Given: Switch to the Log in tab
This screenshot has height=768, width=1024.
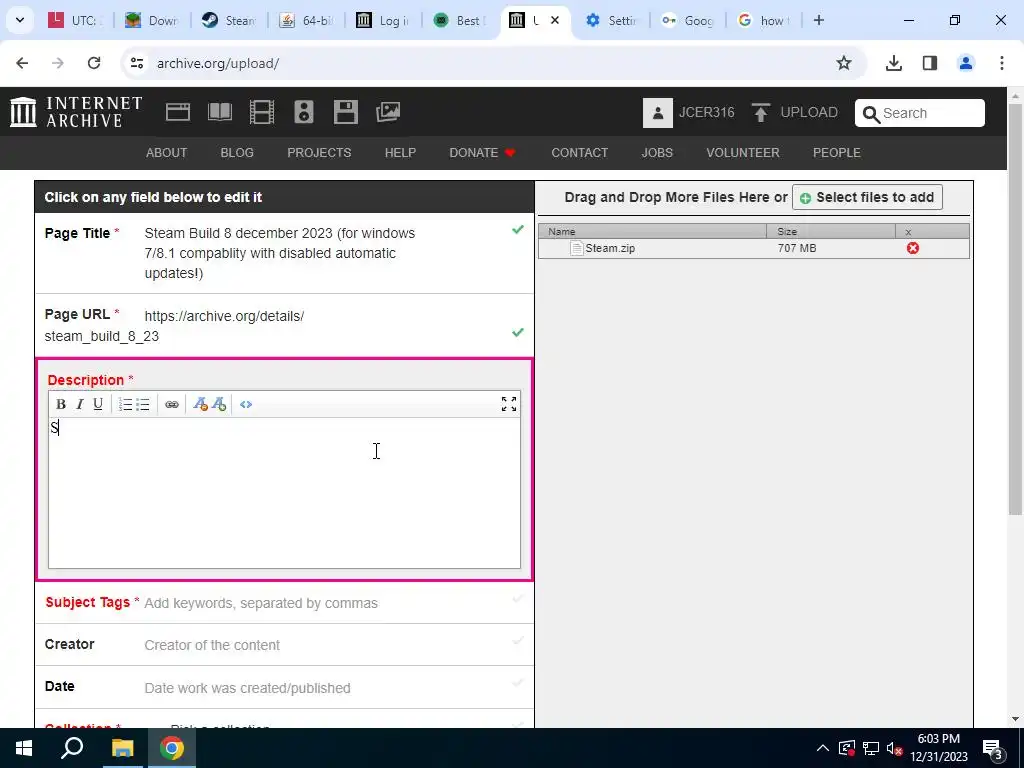Looking at the screenshot, I should click(x=383, y=20).
